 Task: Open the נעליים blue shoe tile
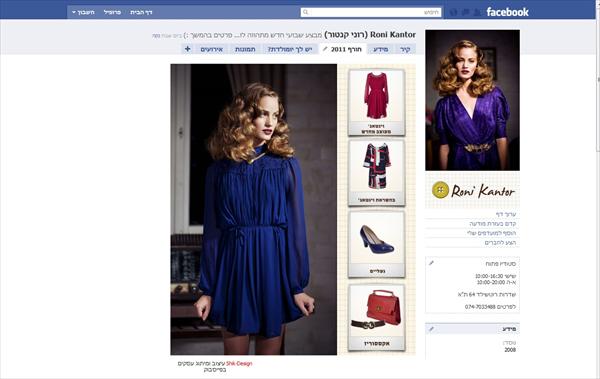coord(377,244)
